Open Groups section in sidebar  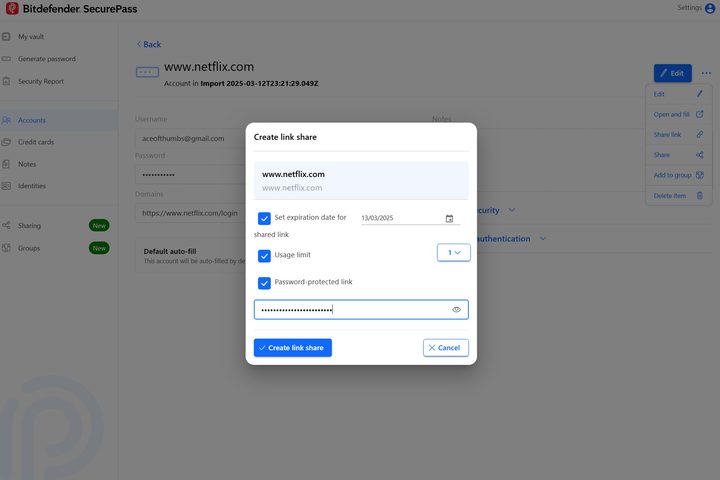29,248
